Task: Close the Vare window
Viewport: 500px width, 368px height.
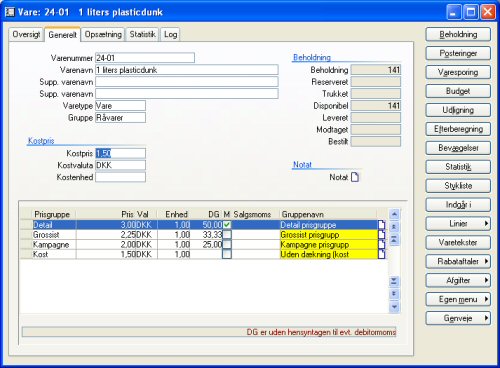Action: tap(488, 12)
